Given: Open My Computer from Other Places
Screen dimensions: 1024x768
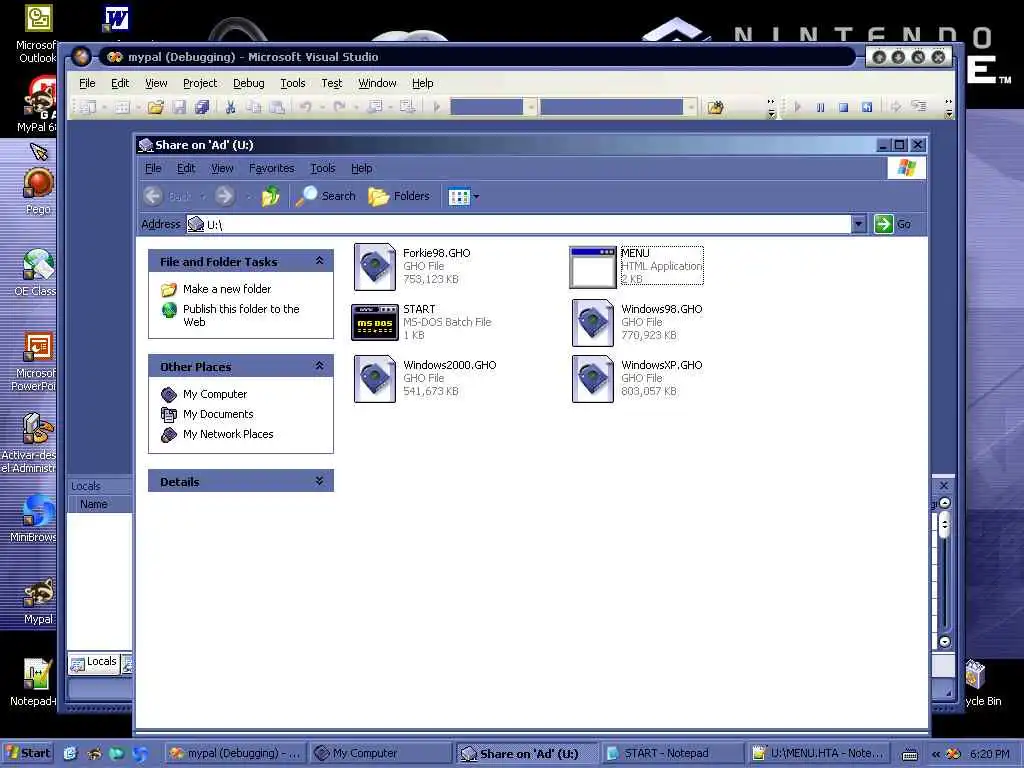Looking at the screenshot, I should click(x=215, y=394).
